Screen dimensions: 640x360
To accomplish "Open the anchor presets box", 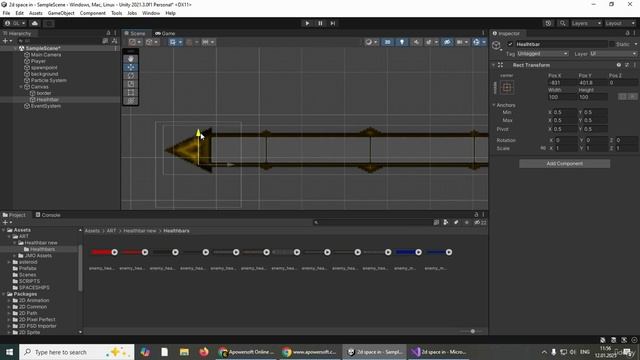I will (507, 87).
